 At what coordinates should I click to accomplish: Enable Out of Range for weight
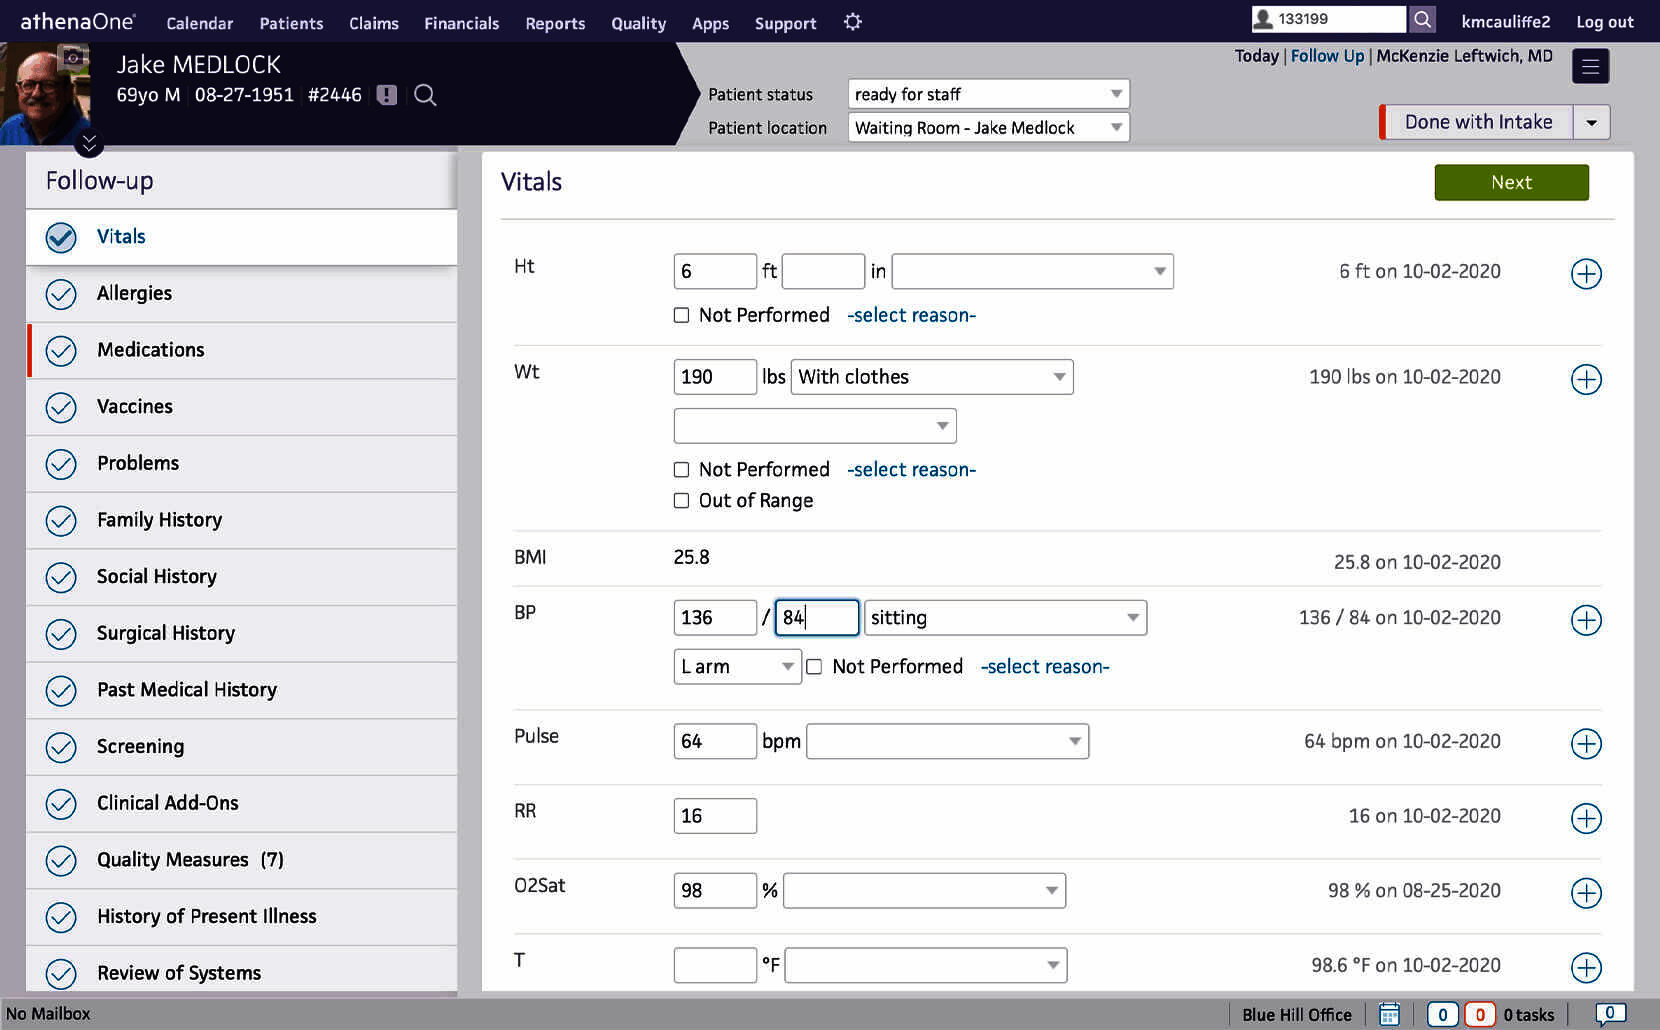click(681, 500)
